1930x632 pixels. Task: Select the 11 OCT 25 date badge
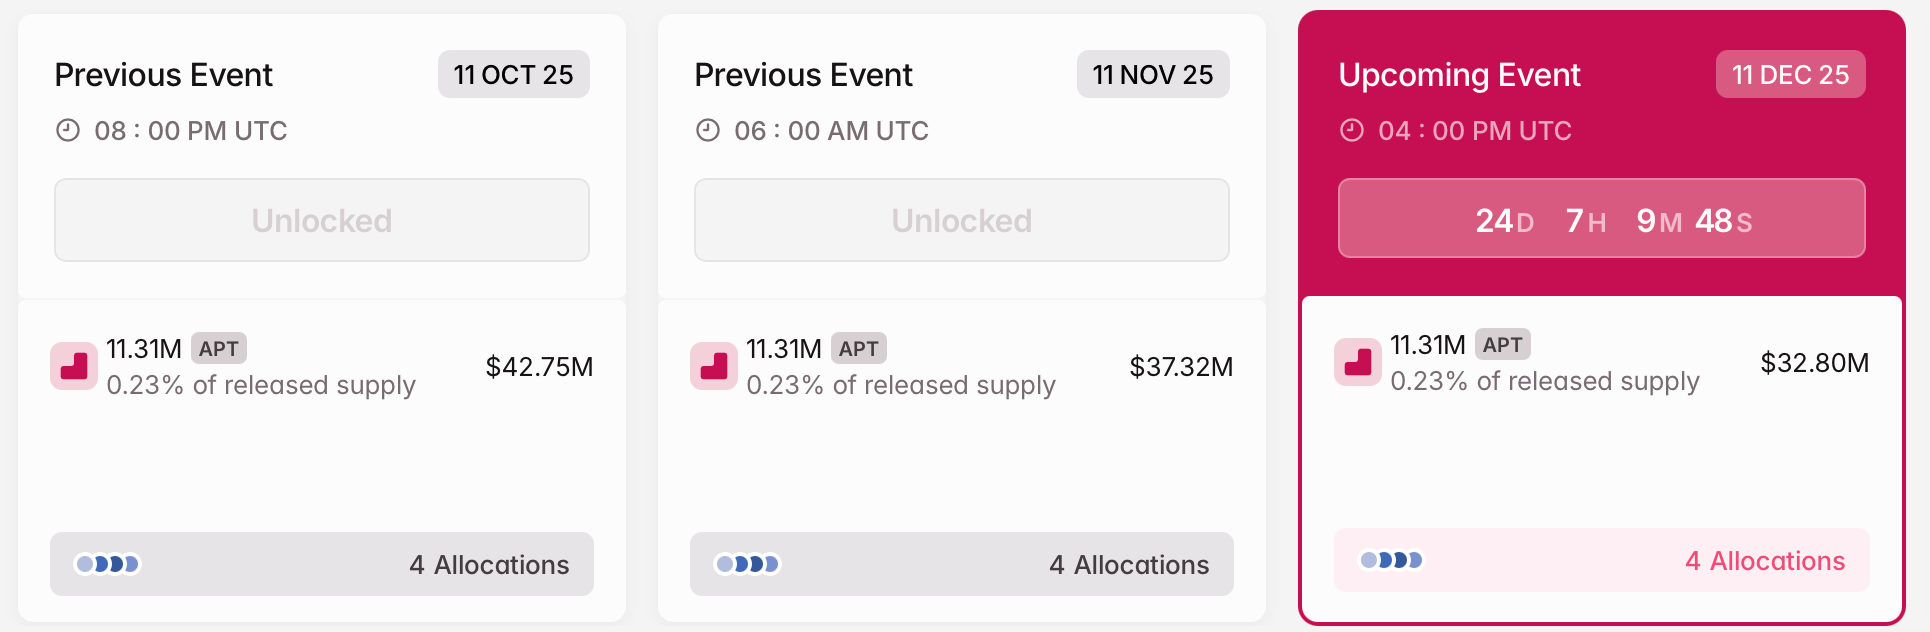(513, 74)
